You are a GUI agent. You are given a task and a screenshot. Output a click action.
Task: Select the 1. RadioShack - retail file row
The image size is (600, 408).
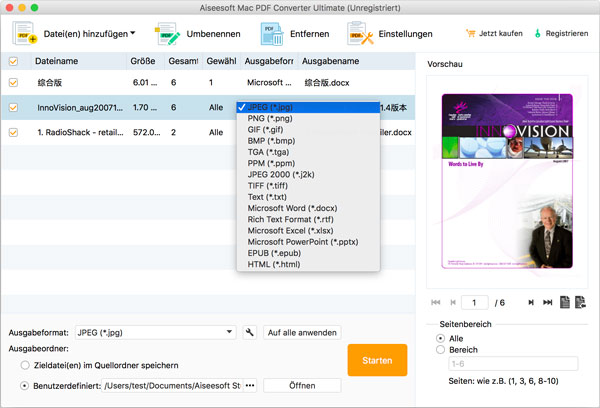tap(208, 132)
